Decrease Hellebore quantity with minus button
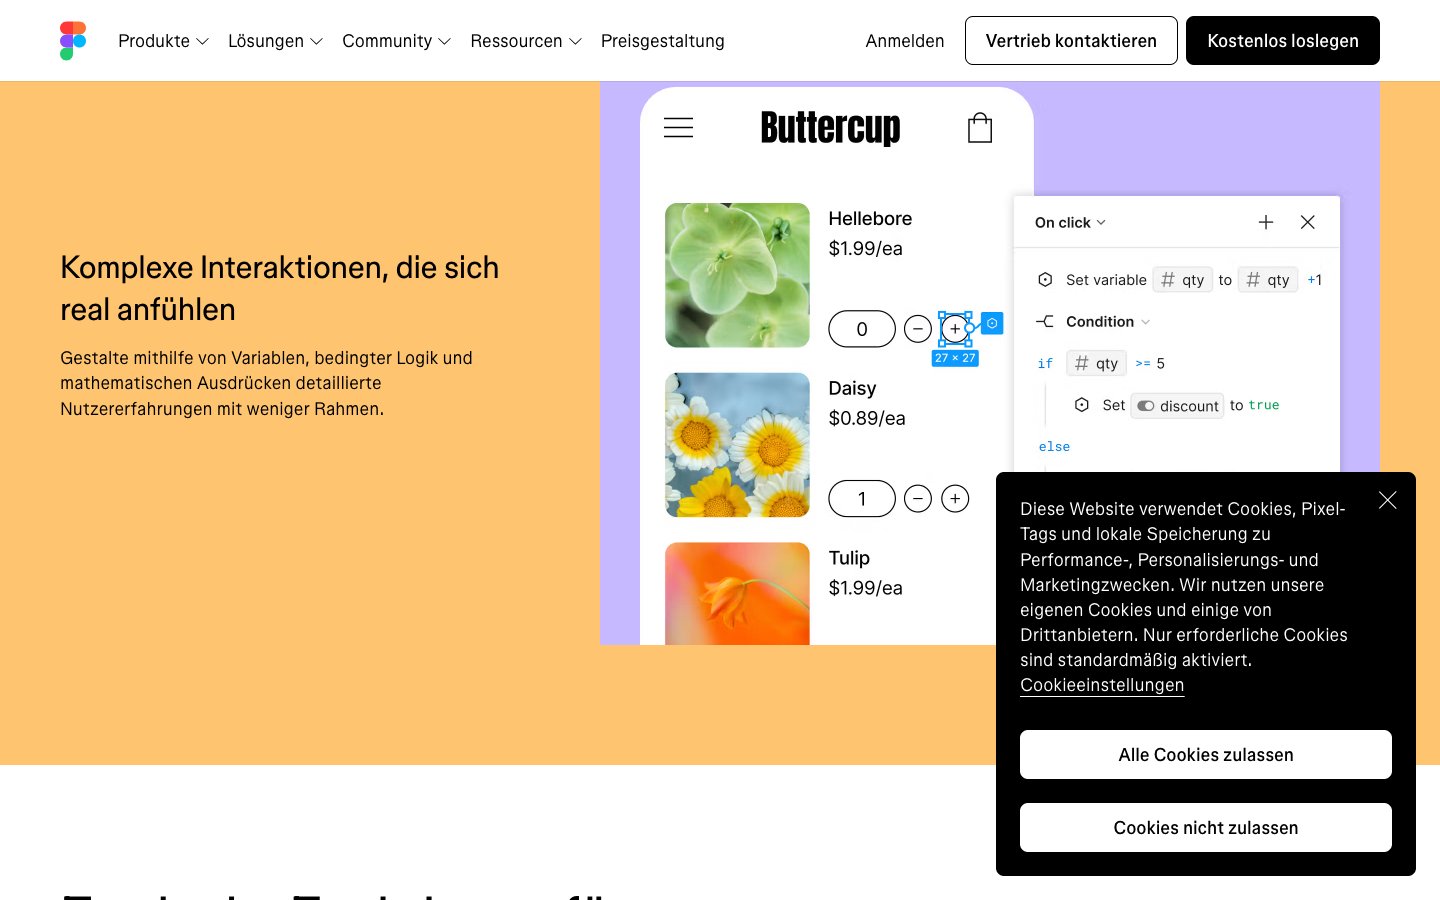1440x900 pixels. pos(917,329)
